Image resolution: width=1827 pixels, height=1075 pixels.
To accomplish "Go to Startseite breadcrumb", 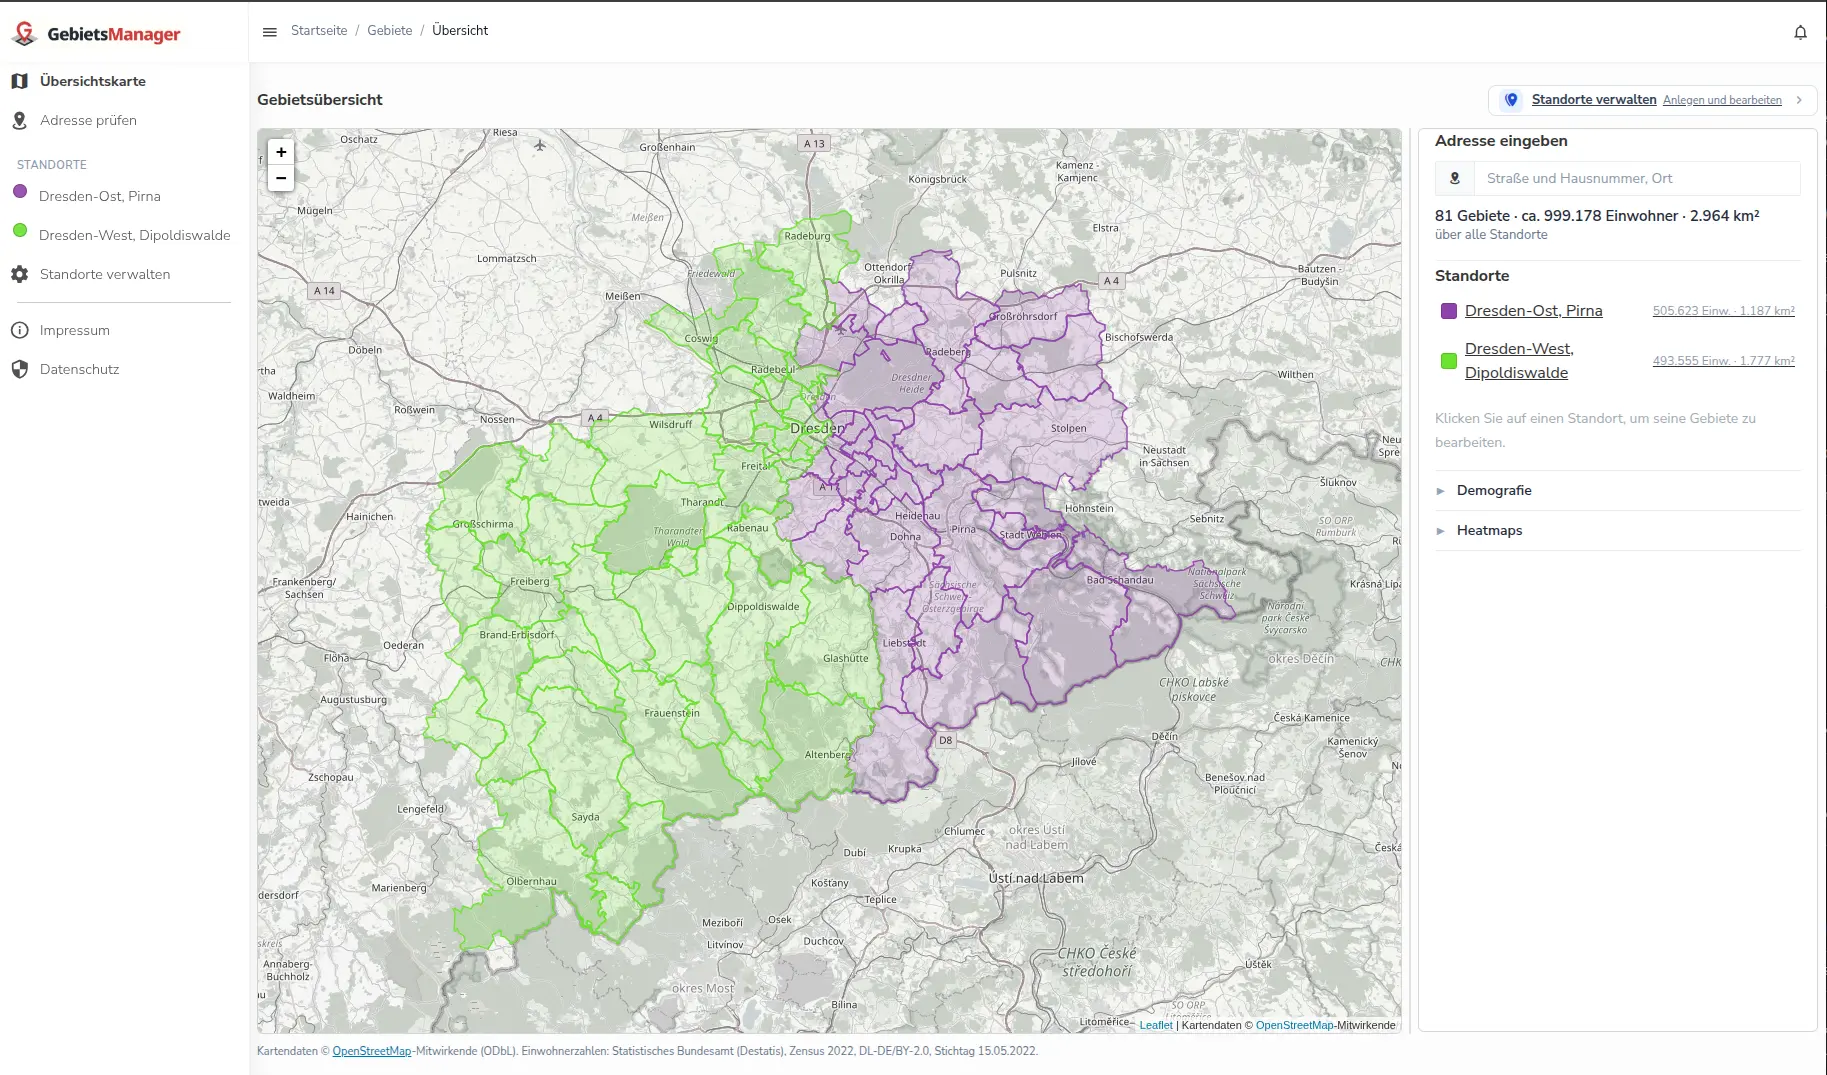I will (x=319, y=31).
